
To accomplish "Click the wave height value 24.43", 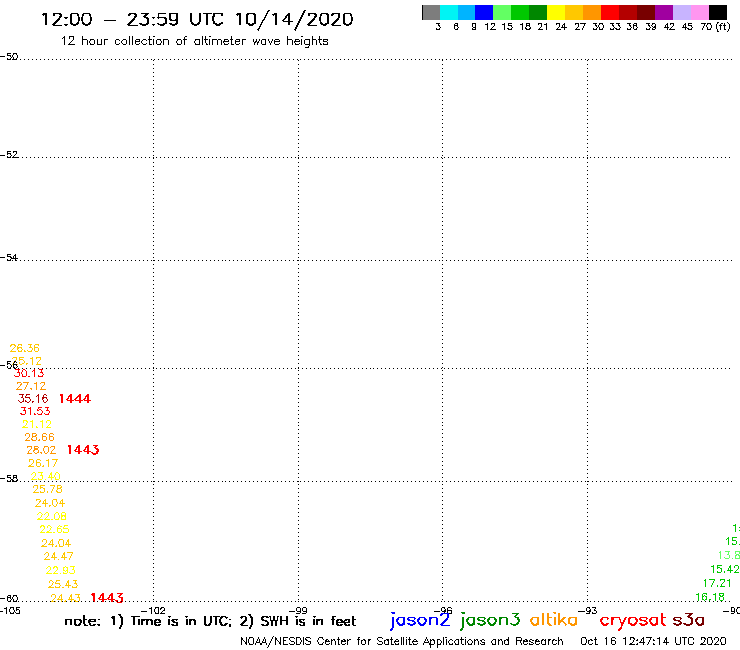I will (65, 598).
